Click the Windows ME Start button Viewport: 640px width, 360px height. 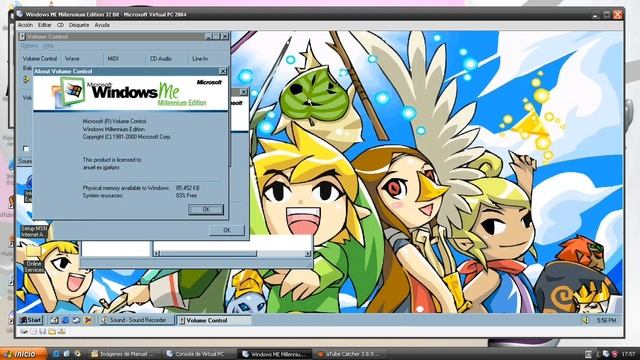tap(31, 320)
